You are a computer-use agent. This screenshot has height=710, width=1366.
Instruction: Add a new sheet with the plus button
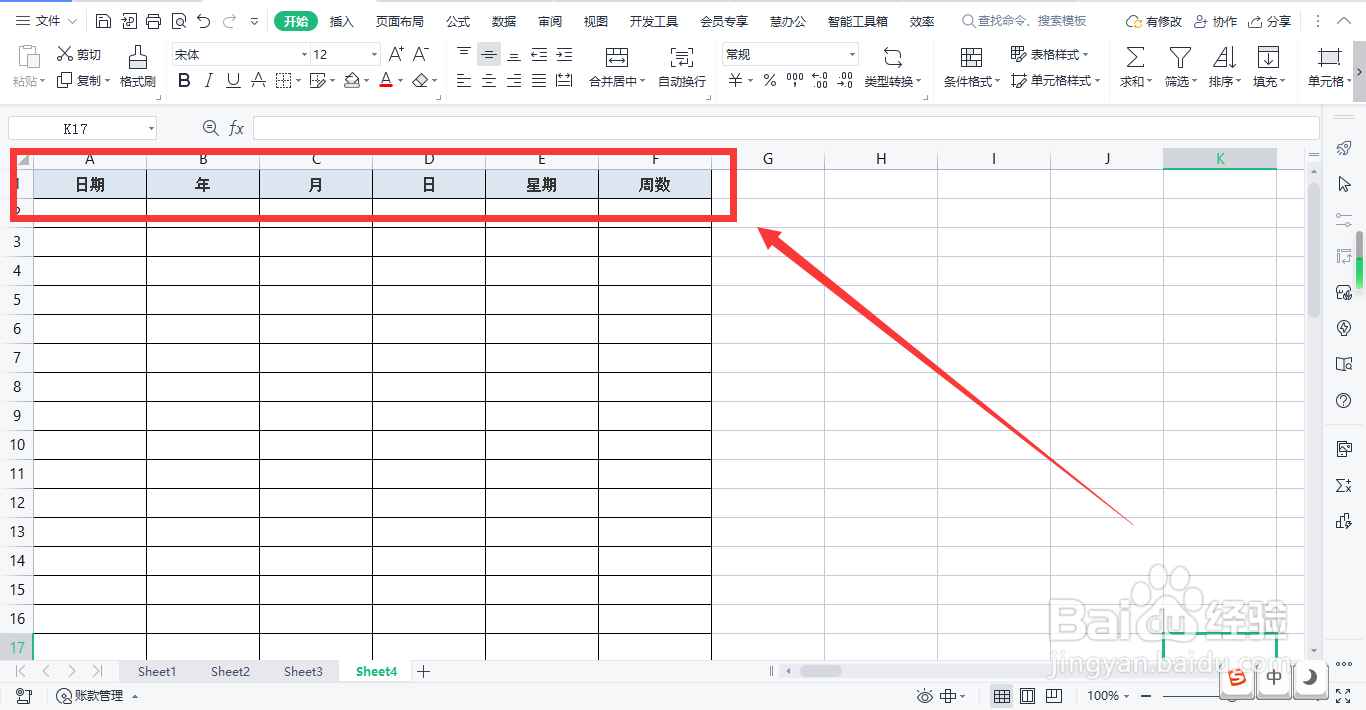423,672
